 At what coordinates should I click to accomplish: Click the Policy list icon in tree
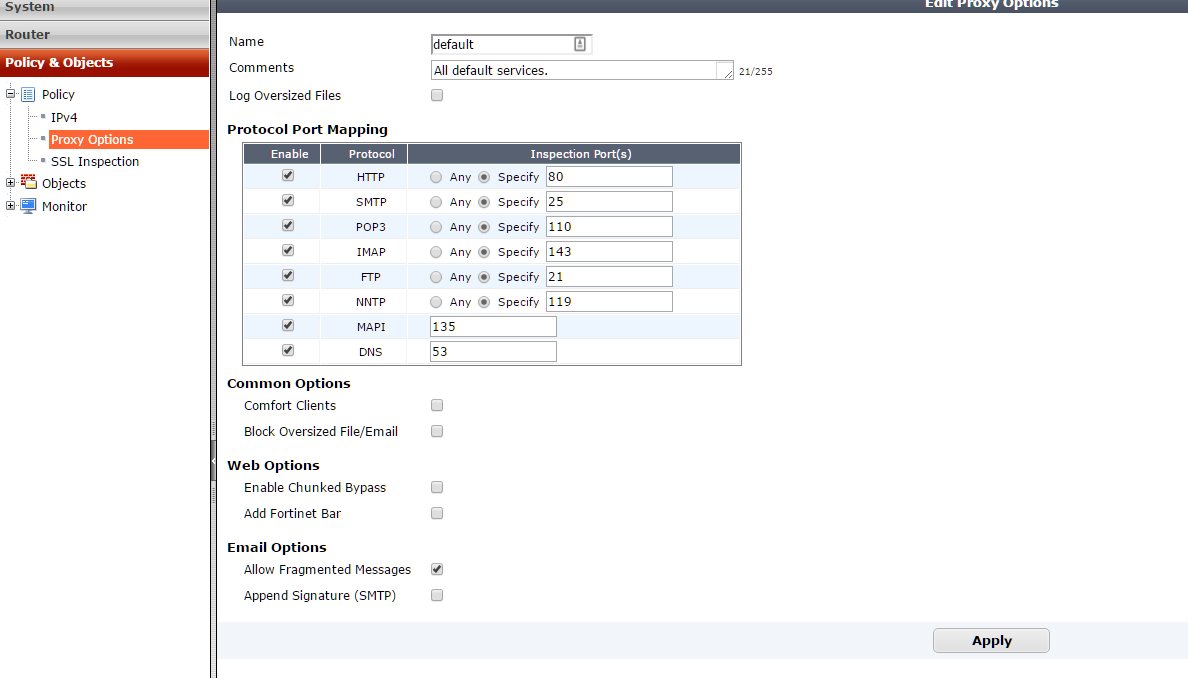point(28,95)
